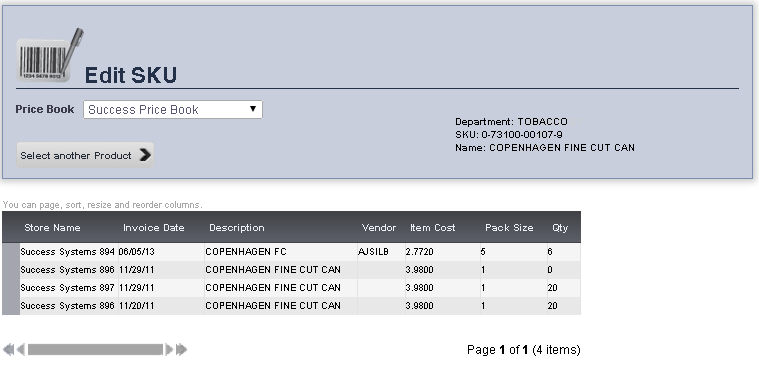This screenshot has height=392, width=759.
Task: Go to previous page arrow icon
Action: click(21, 349)
